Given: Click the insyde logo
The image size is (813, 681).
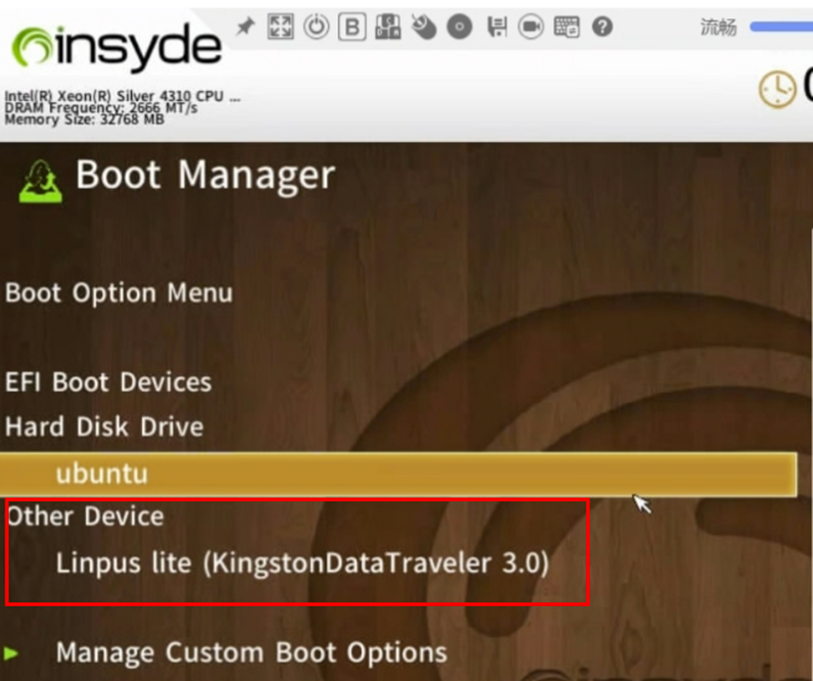Looking at the screenshot, I should pyautogui.click(x=117, y=48).
